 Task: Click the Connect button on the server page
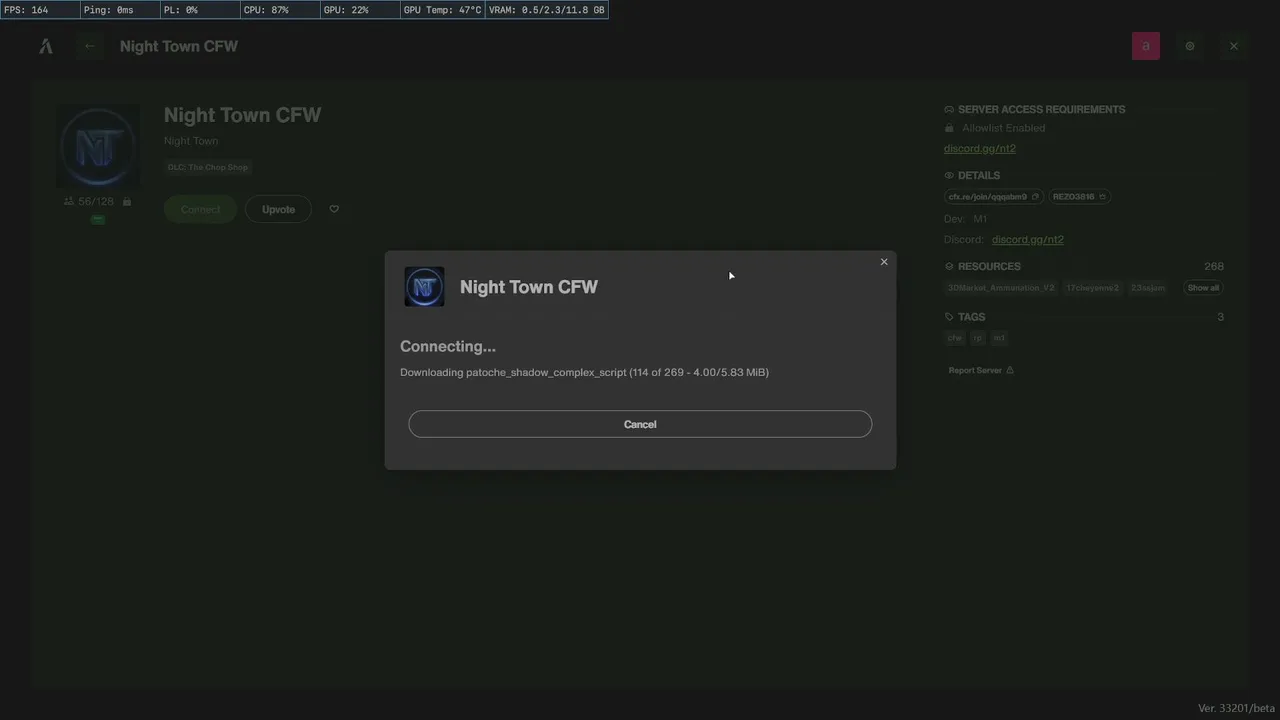tap(200, 209)
